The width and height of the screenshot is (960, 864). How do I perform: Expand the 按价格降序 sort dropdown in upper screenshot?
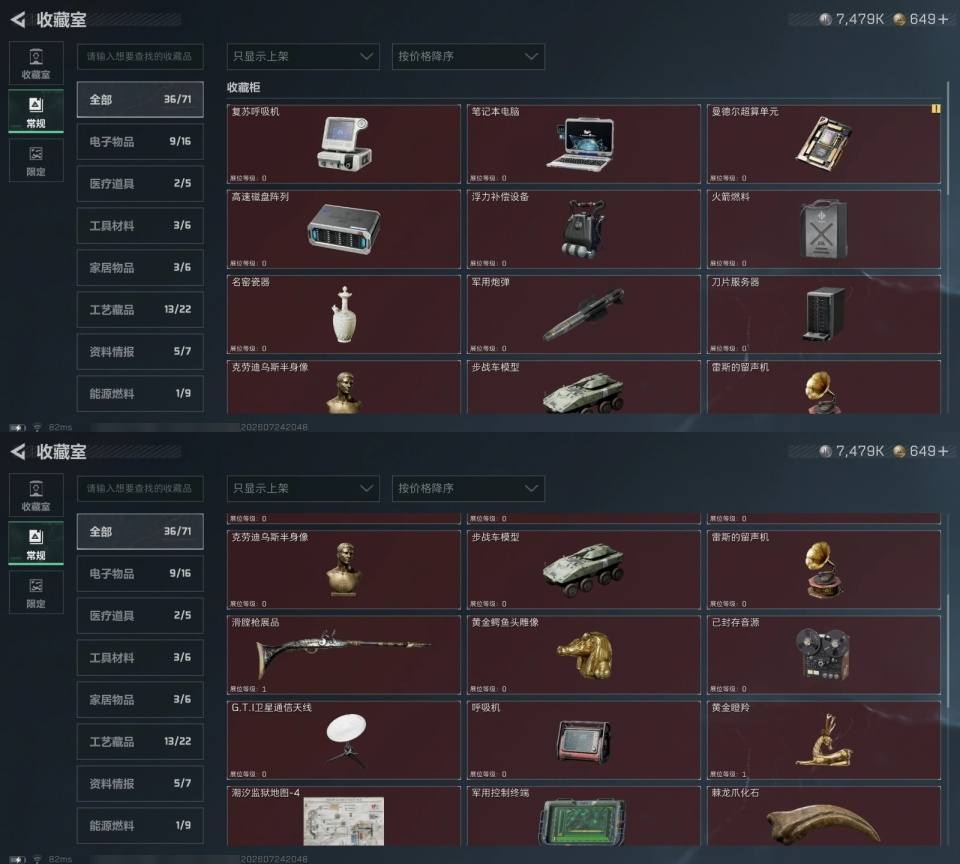pyautogui.click(x=468, y=56)
